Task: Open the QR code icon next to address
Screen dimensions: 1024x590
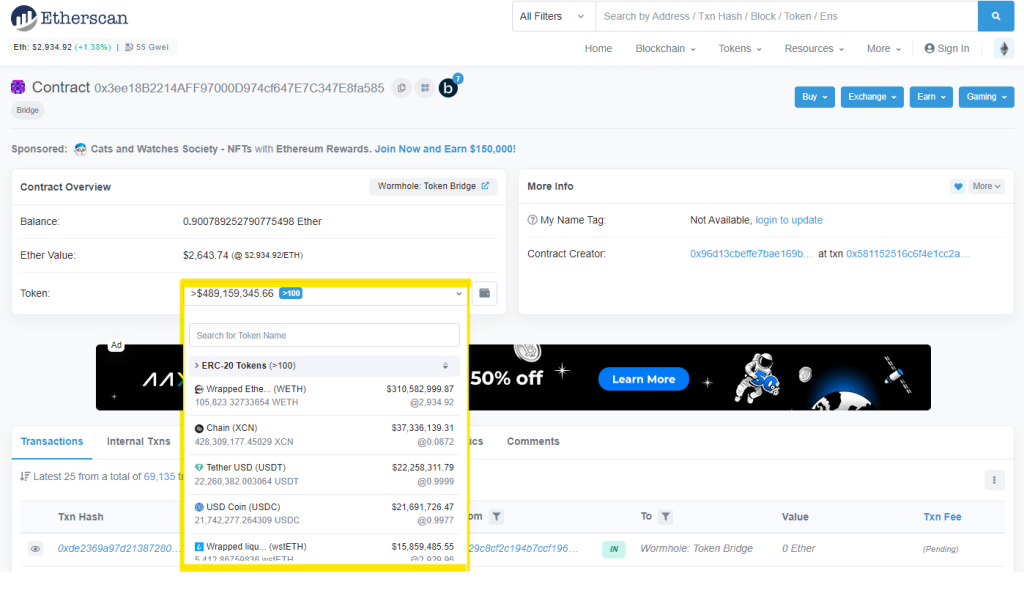Action: (425, 88)
